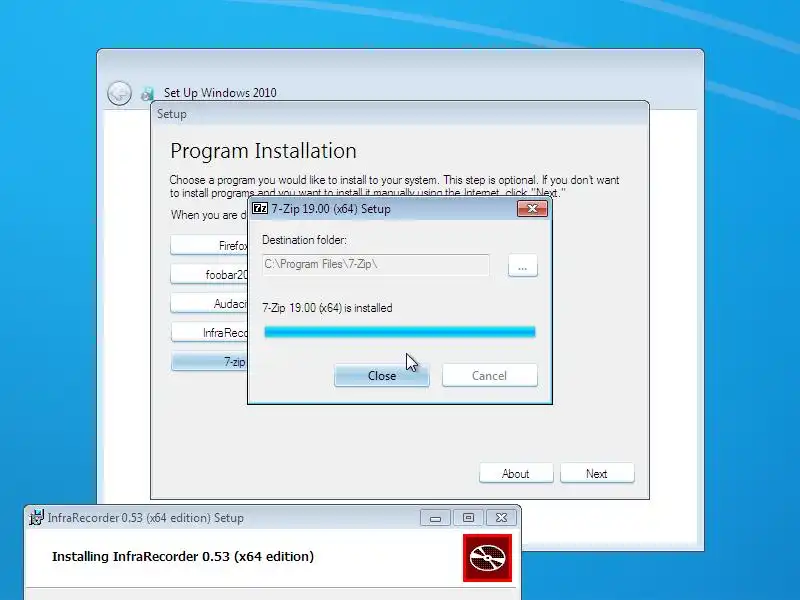The height and width of the screenshot is (600, 800).
Task: Click the 'Program Installation' heading
Action: [263, 151]
